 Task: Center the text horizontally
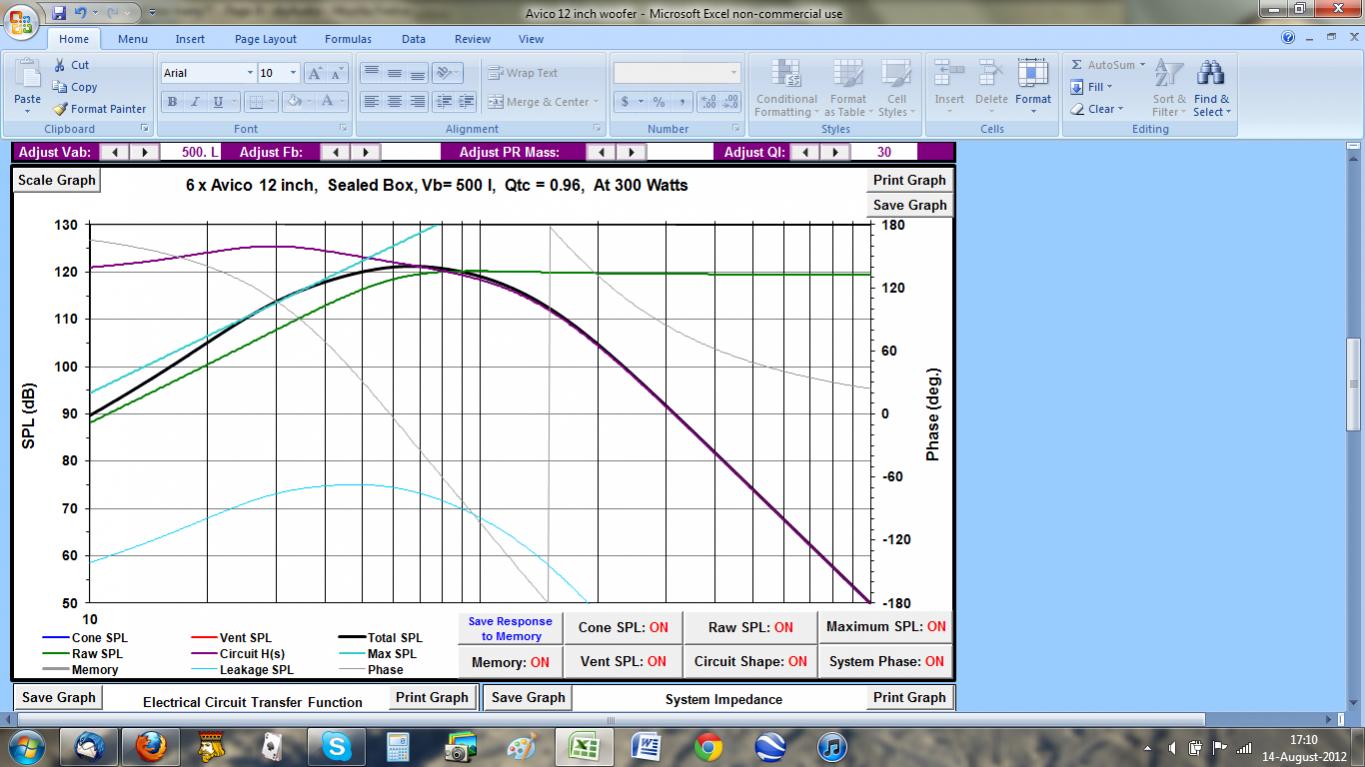[x=394, y=102]
